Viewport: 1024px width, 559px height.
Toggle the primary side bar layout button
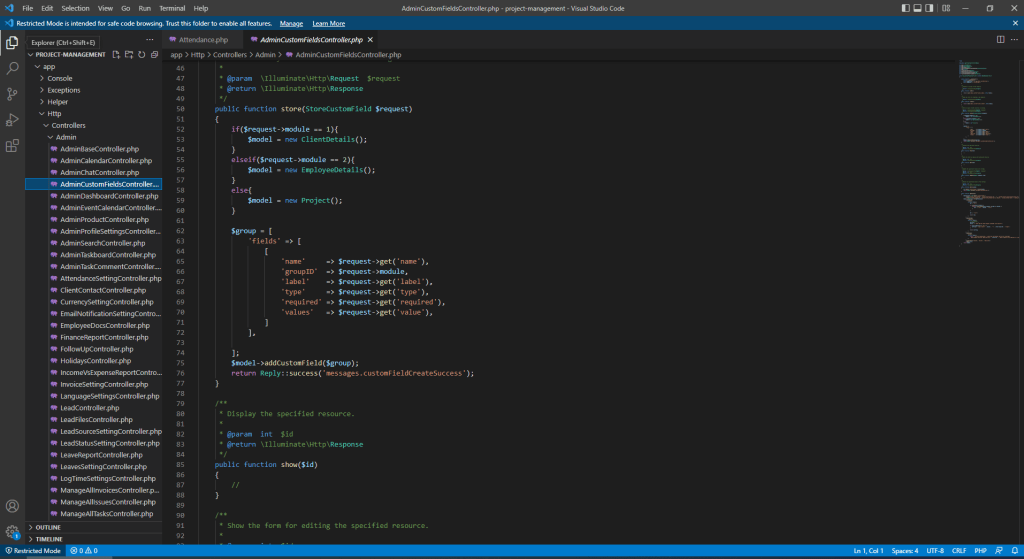coord(906,8)
